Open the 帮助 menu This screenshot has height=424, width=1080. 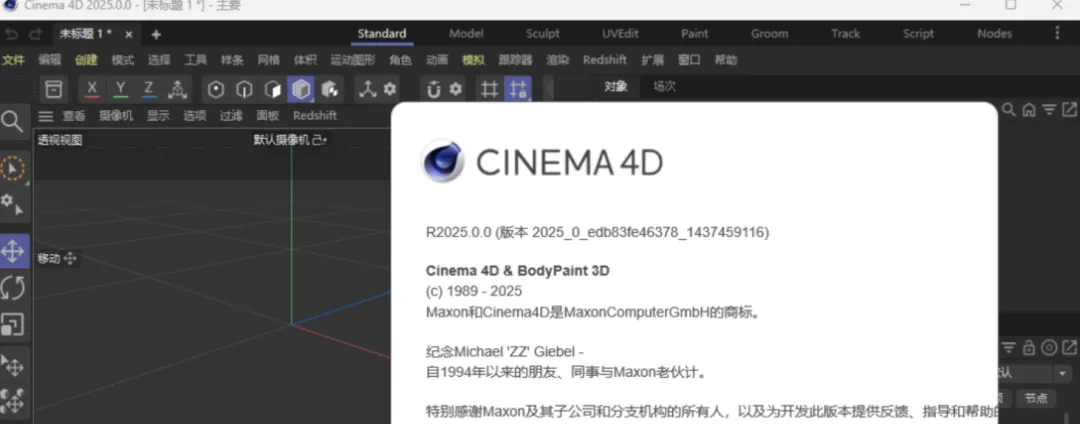[725, 60]
